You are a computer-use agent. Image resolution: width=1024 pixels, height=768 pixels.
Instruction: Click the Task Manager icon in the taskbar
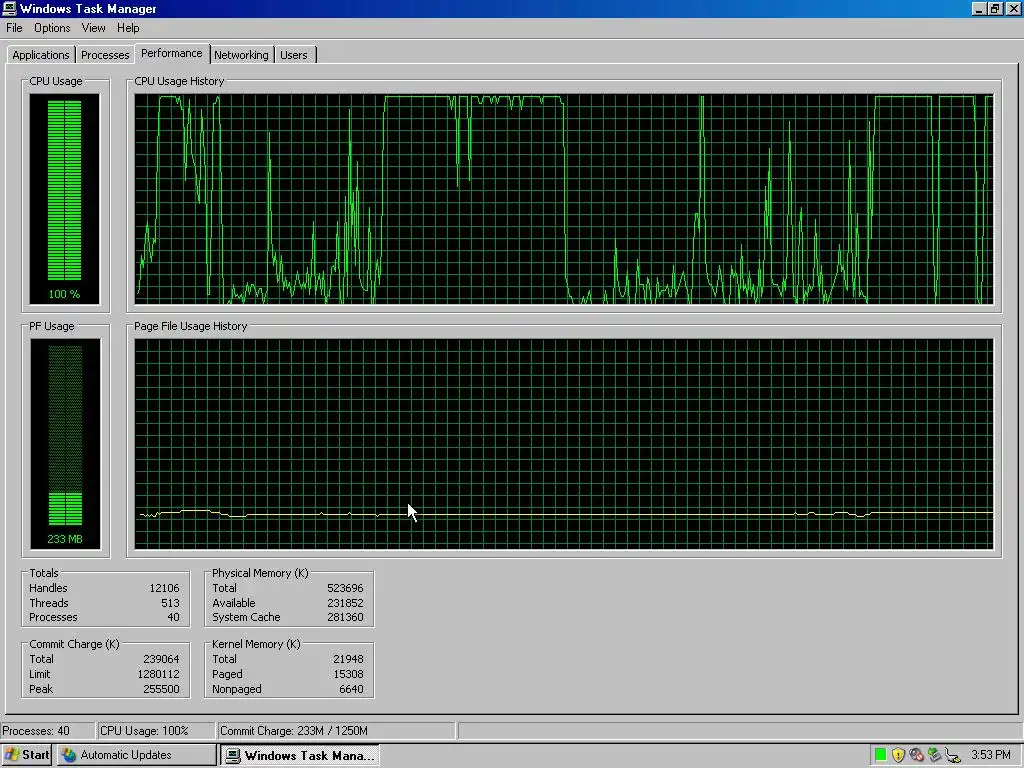pyautogui.click(x=232, y=756)
